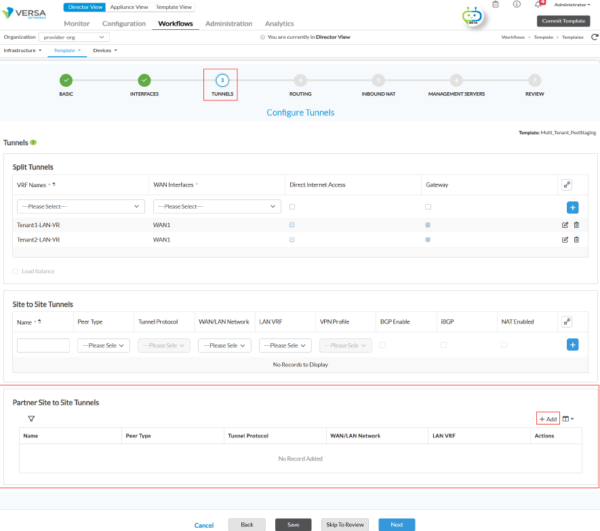Image resolution: width=600 pixels, height=531 pixels.
Task: Expand the Administrator user menu
Action: [x=572, y=5]
